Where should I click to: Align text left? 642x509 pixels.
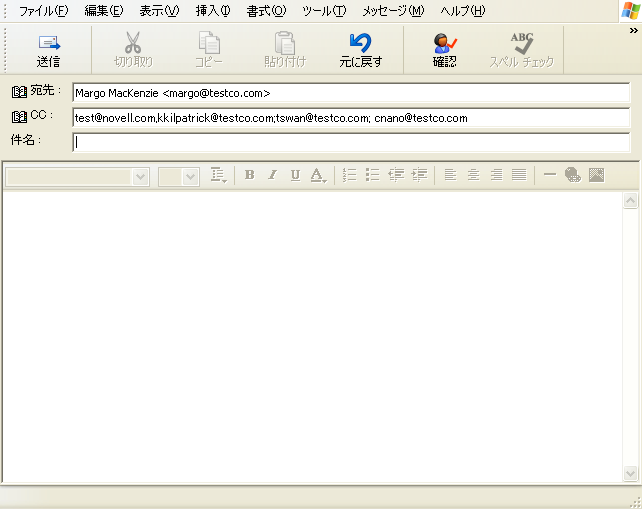click(x=450, y=175)
